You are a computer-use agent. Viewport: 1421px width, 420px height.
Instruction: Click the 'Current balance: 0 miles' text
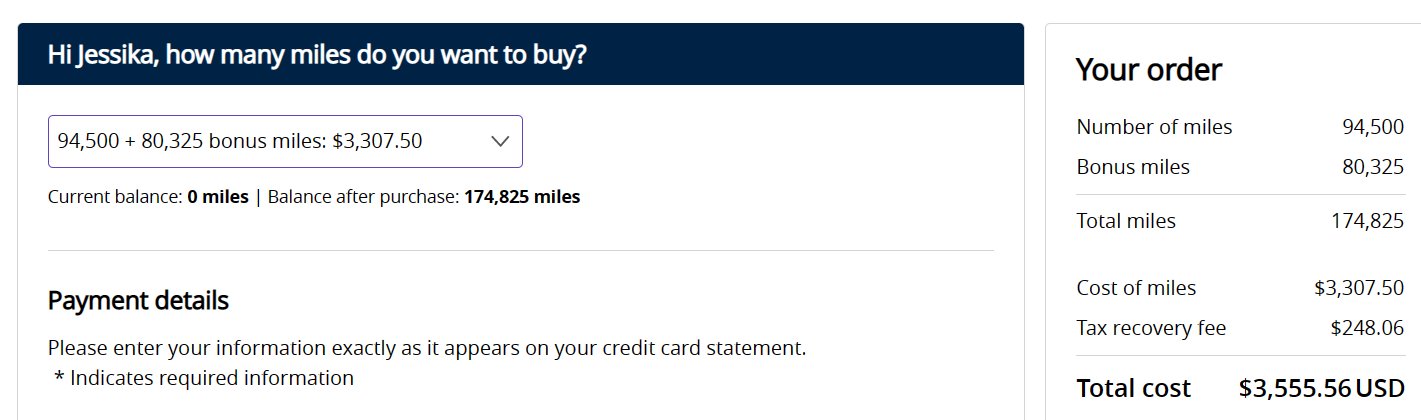(x=148, y=197)
